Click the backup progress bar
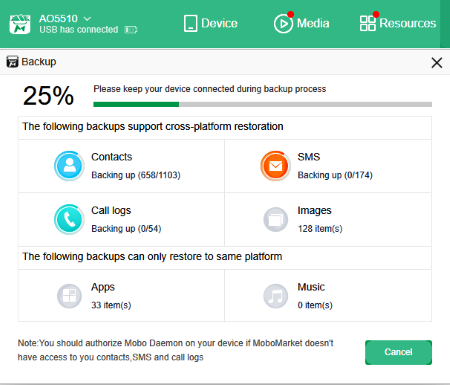Image resolution: width=450 pixels, height=385 pixels. (263, 105)
